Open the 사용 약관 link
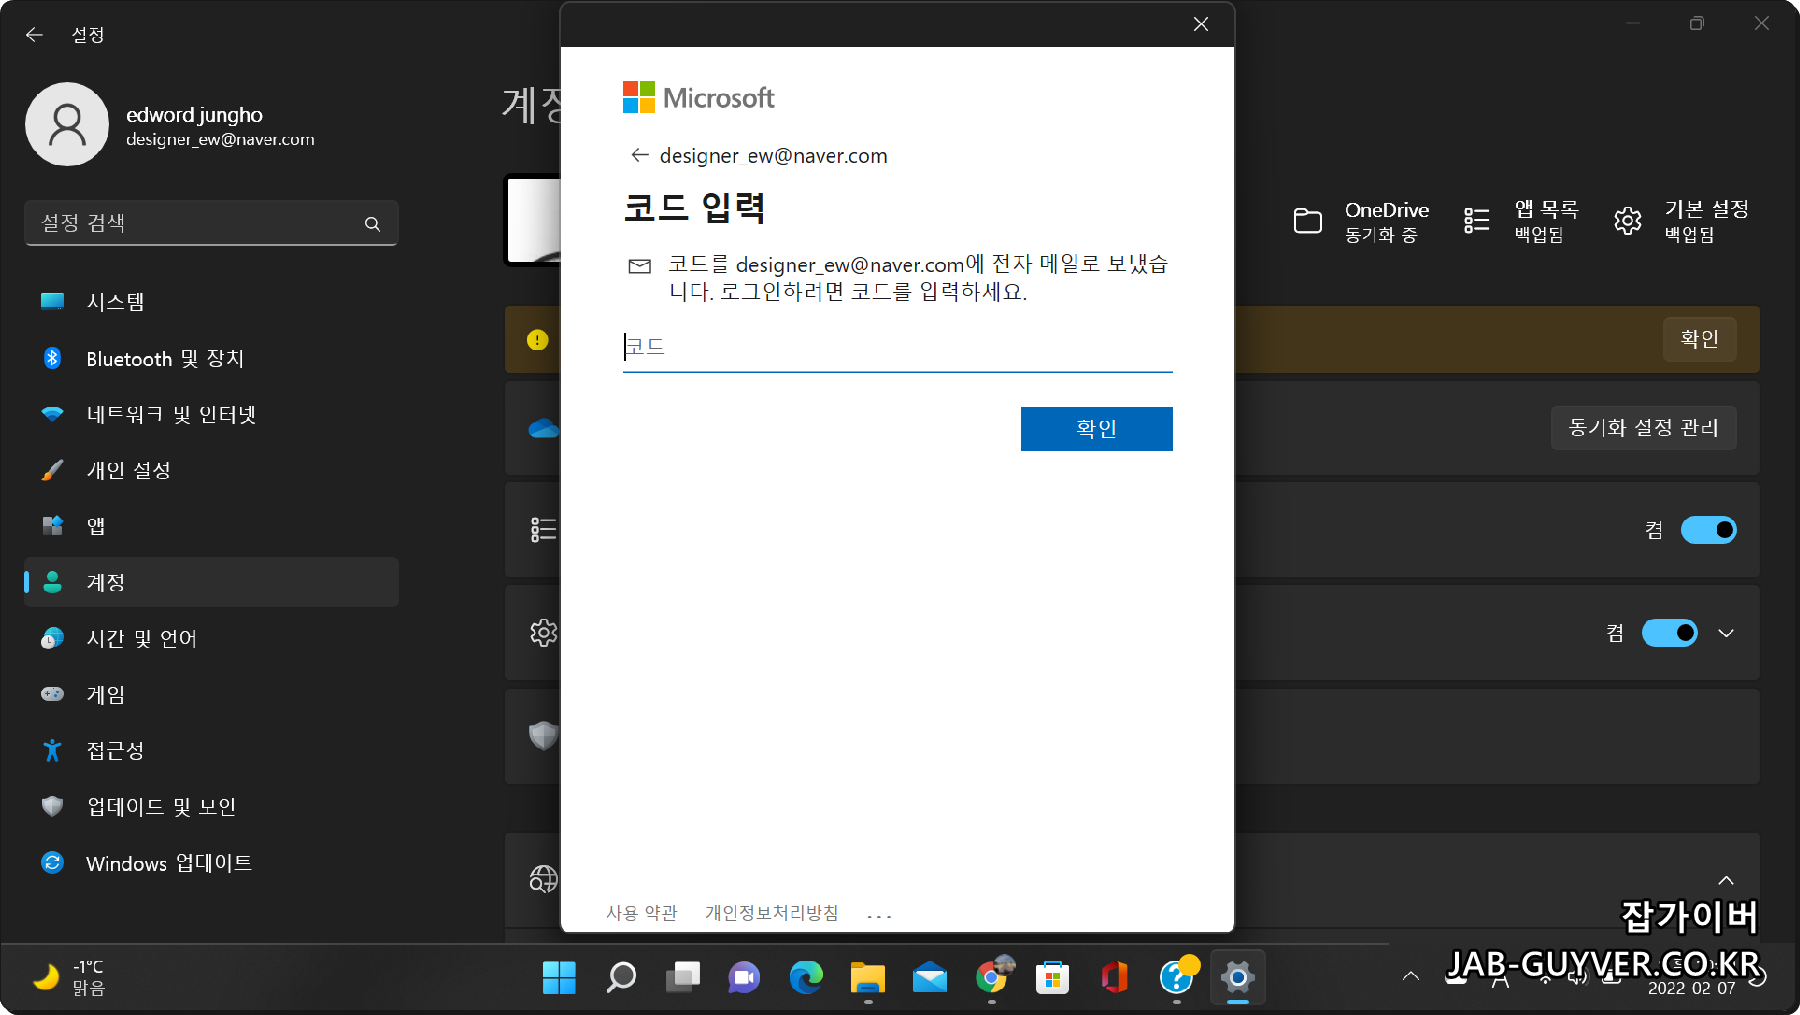Image resolution: width=1800 pixels, height=1015 pixels. (642, 913)
